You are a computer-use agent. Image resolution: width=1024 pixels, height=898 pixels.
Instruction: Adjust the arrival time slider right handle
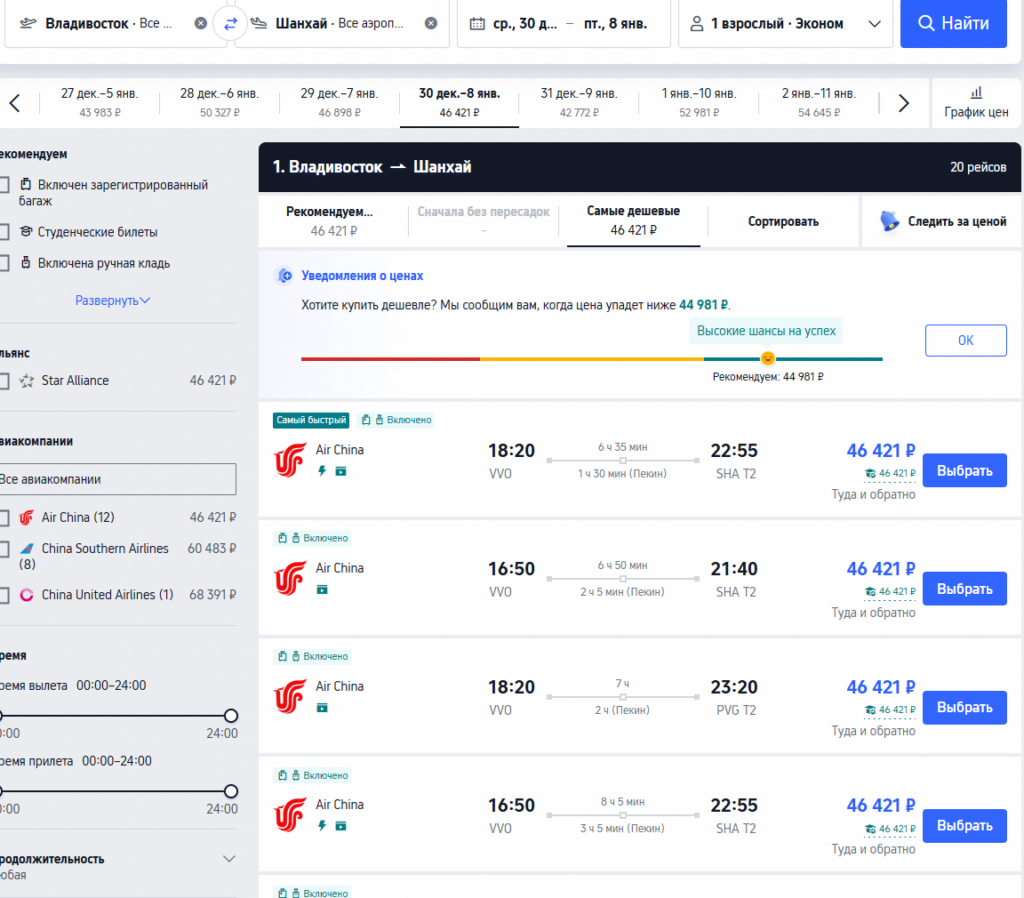point(231,792)
